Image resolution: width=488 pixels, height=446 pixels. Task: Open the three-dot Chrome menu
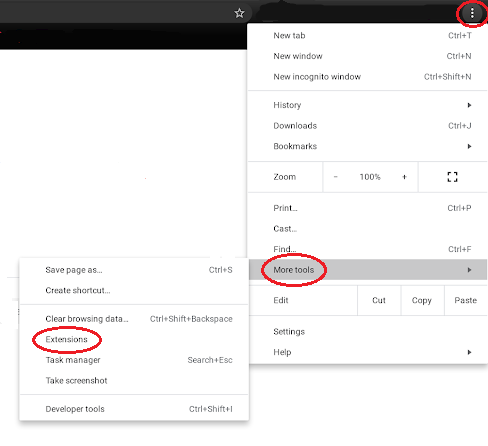pyautogui.click(x=472, y=13)
